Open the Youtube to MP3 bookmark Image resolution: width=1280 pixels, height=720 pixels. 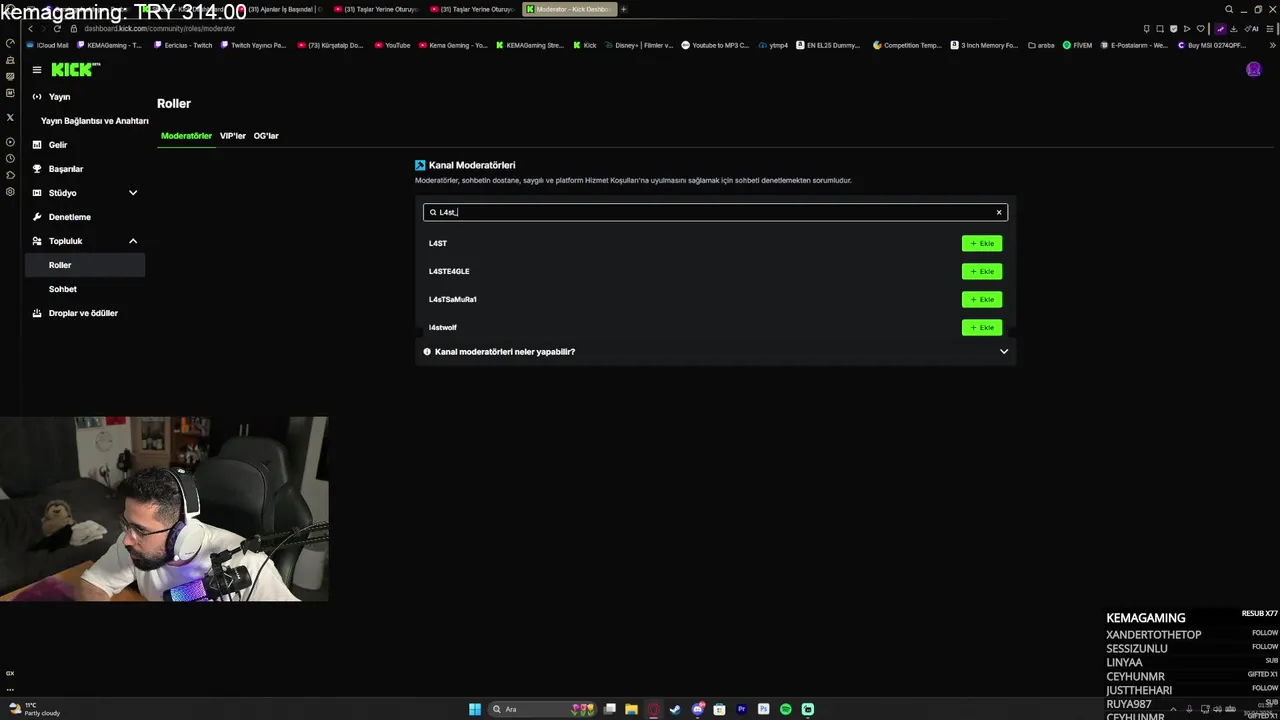(x=715, y=45)
